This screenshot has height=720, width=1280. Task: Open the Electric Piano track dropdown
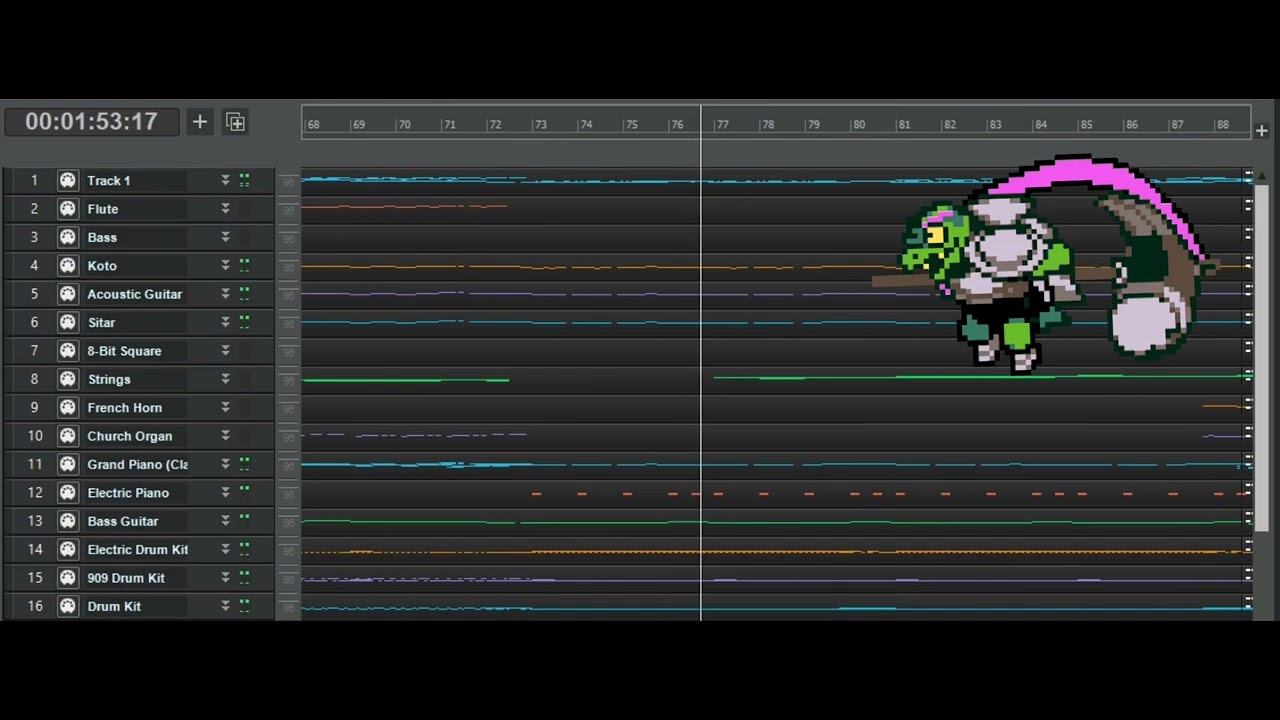[x=225, y=493]
